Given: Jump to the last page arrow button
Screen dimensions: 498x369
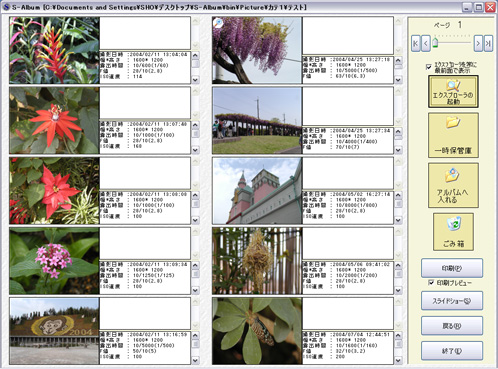Looking at the screenshot, I should 488,43.
